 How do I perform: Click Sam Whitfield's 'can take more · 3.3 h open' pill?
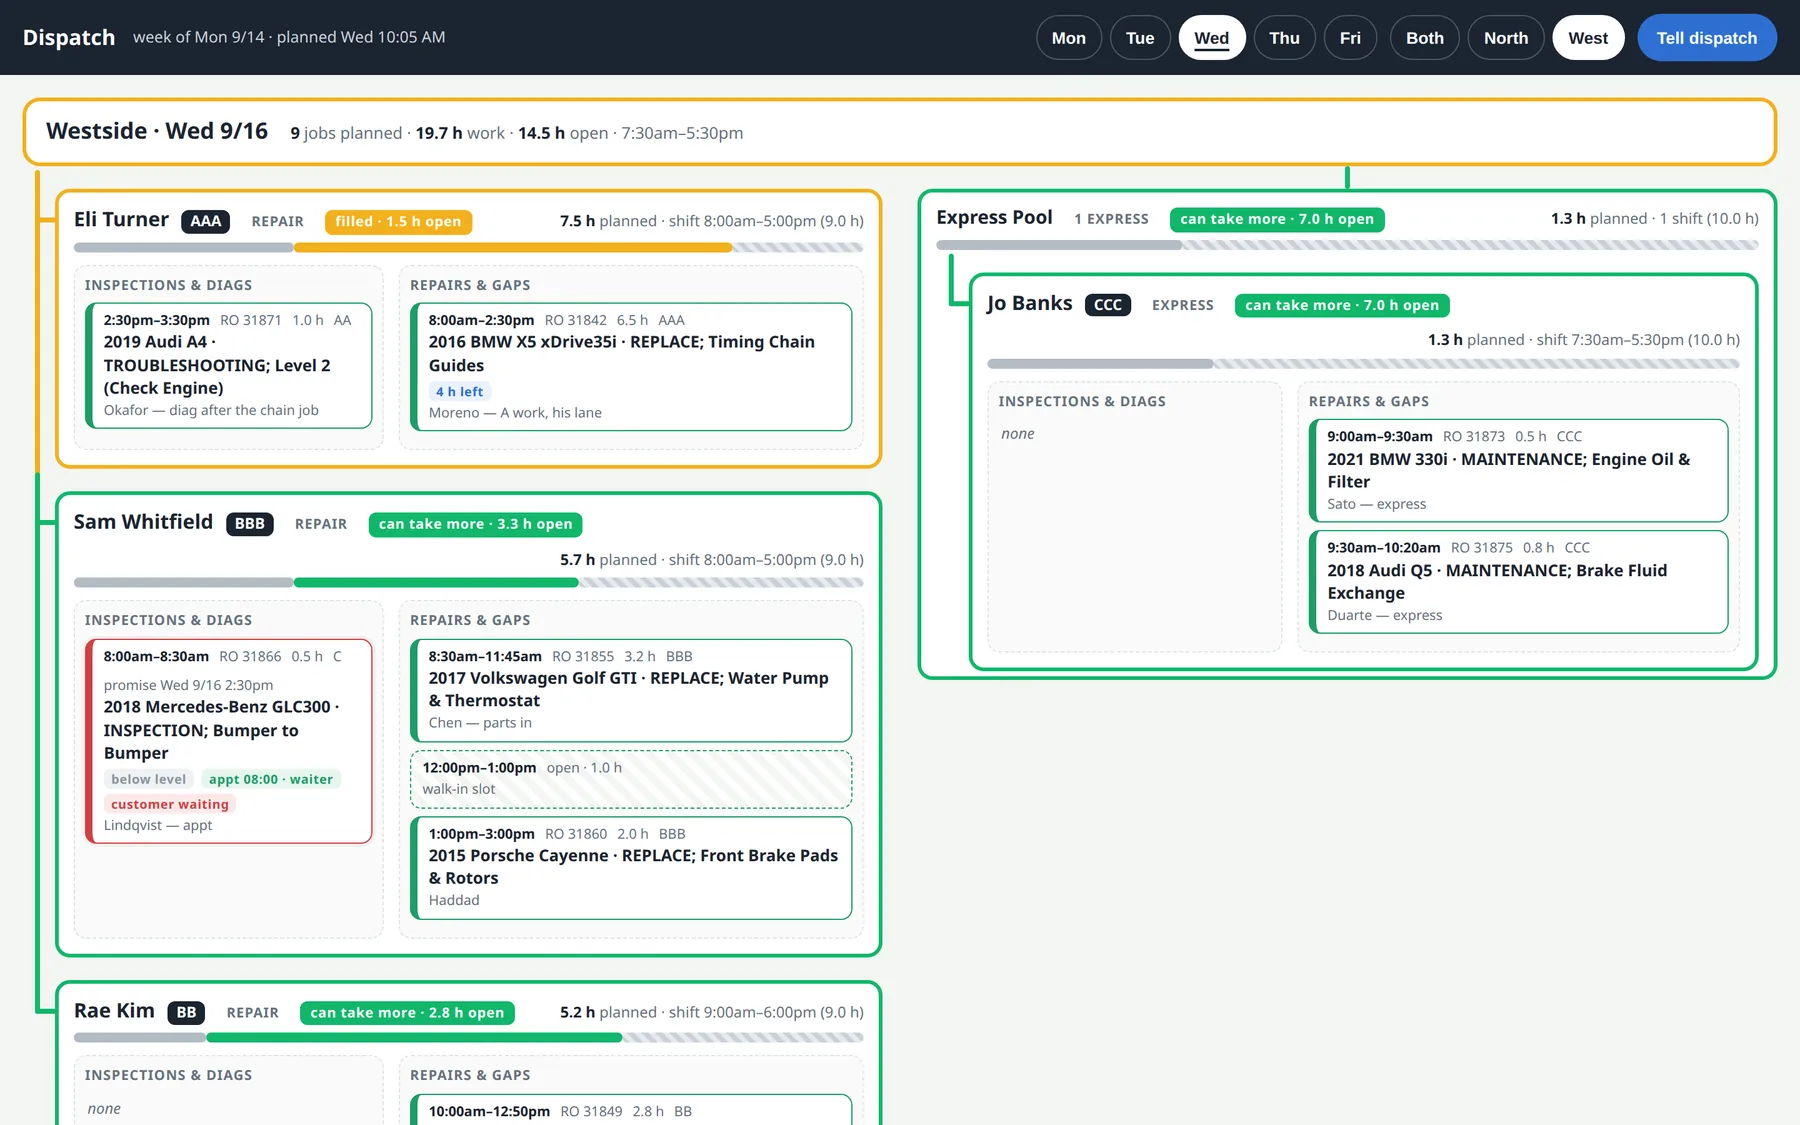click(x=475, y=524)
